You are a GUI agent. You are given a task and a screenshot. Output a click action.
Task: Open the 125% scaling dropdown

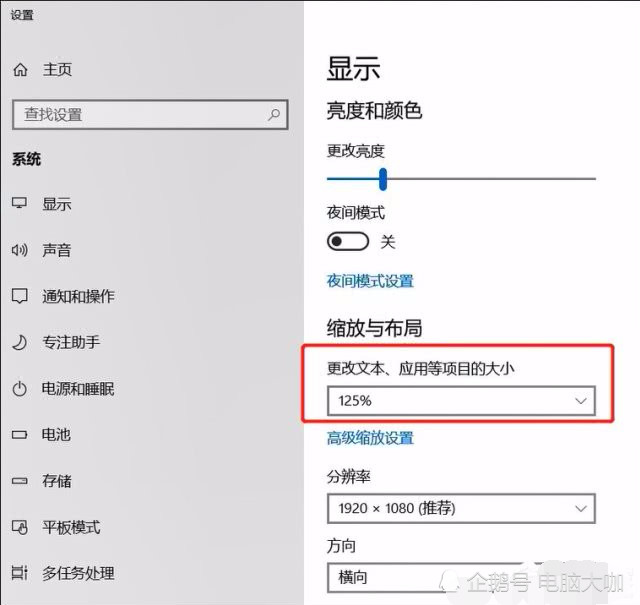461,401
